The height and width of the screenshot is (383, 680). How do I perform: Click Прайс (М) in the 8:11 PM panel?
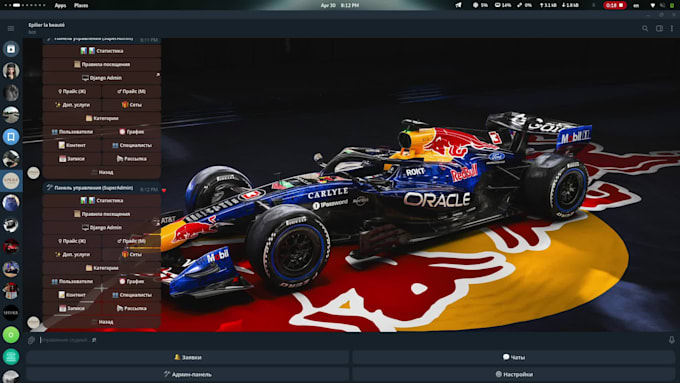pos(131,91)
